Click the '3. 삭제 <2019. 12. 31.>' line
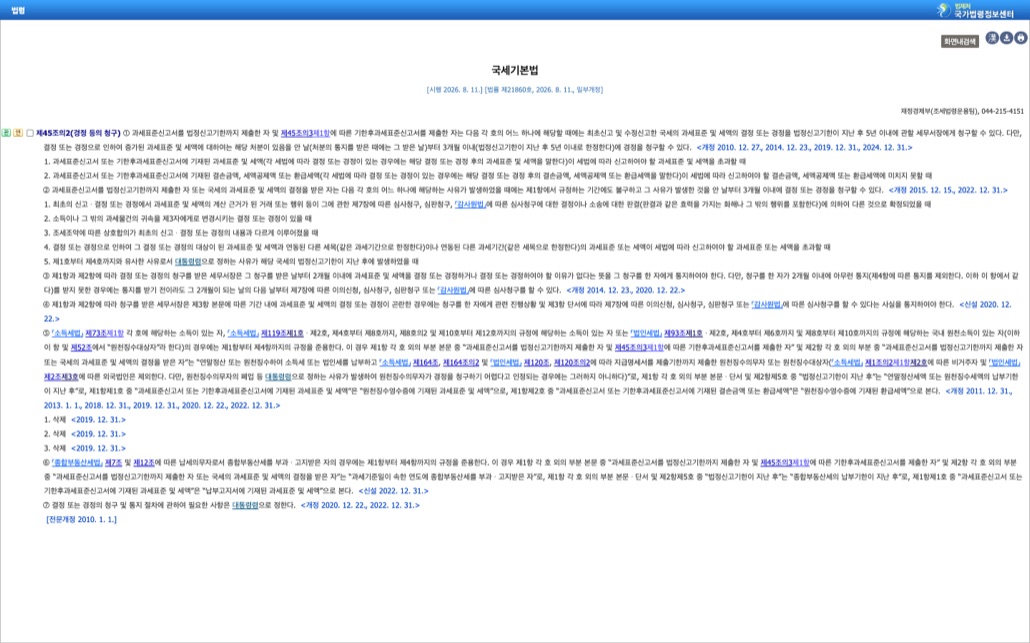 (x=85, y=449)
